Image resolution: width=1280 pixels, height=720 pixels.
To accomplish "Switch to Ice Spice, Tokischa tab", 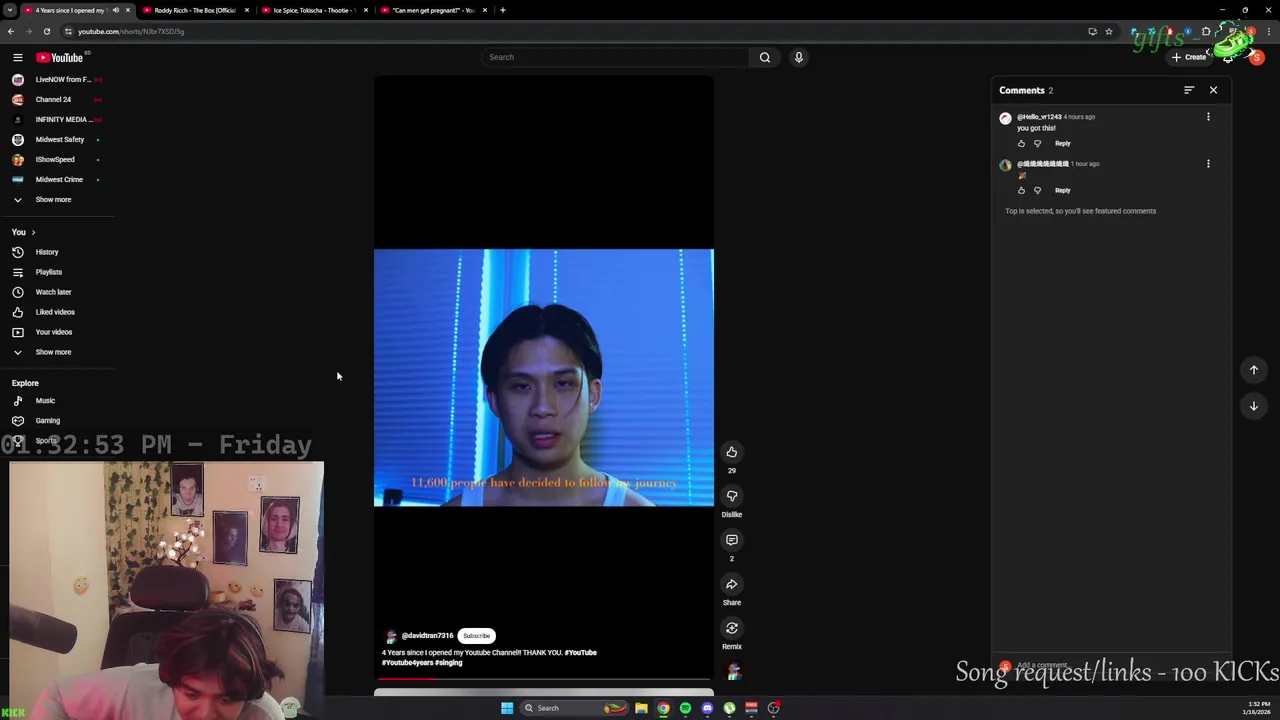I will point(313,10).
